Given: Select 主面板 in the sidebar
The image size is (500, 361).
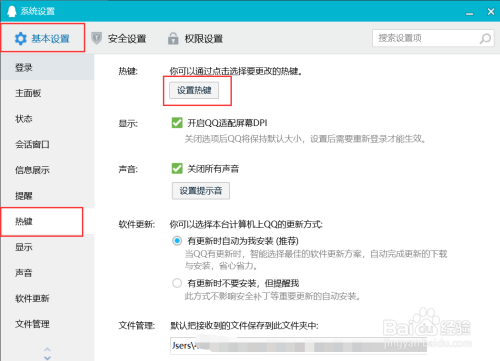Looking at the screenshot, I should [x=47, y=93].
